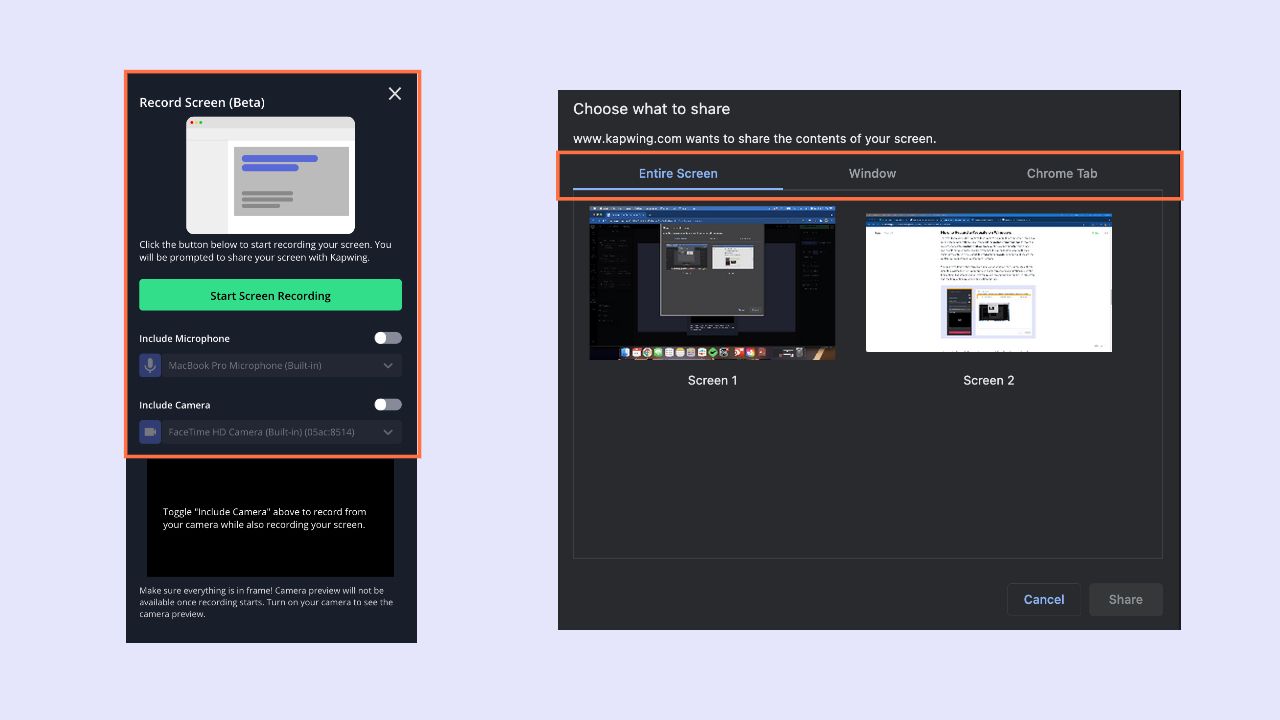Click Cancel in the share dialog
The height and width of the screenshot is (720, 1280).
pos(1043,599)
